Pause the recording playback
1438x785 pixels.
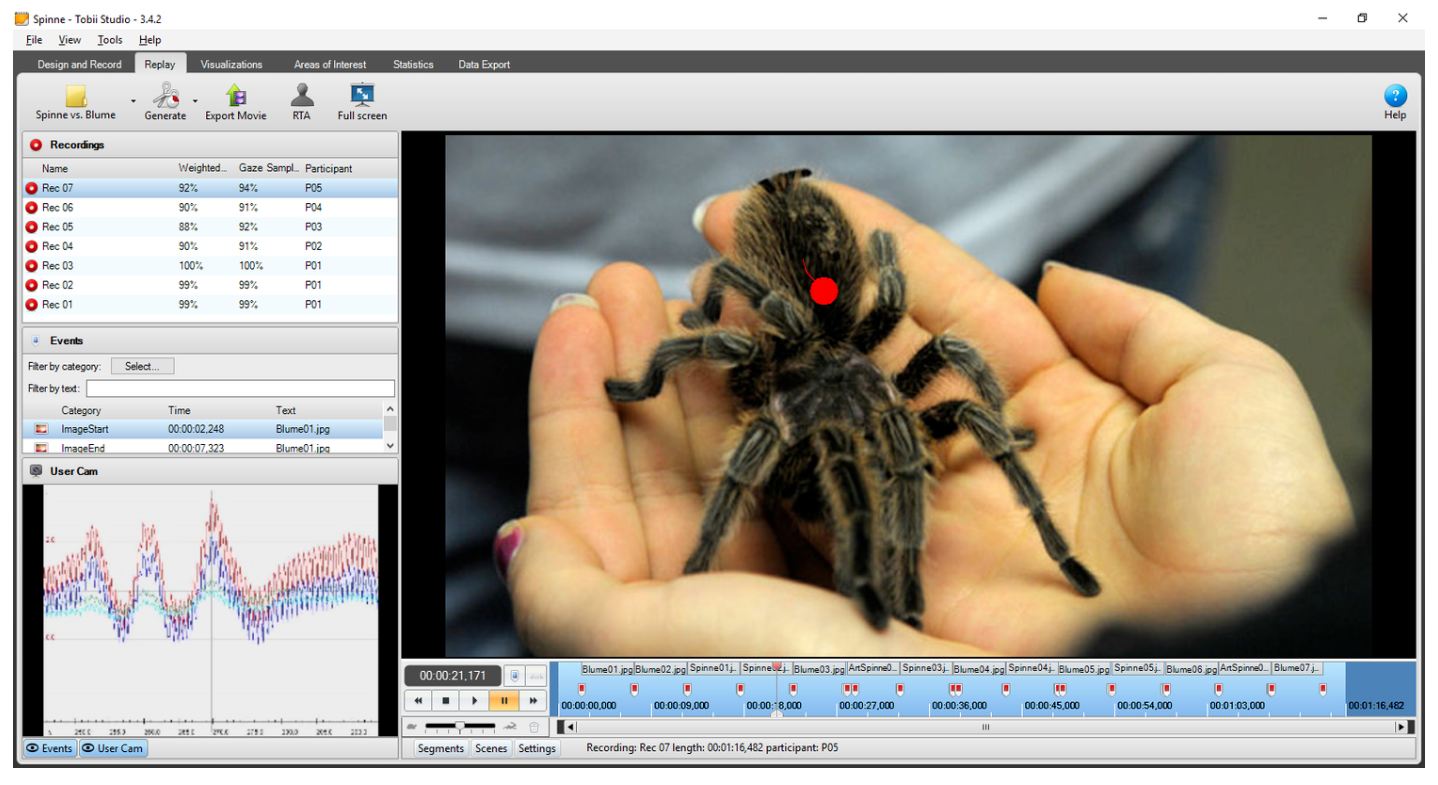pyautogui.click(x=504, y=701)
